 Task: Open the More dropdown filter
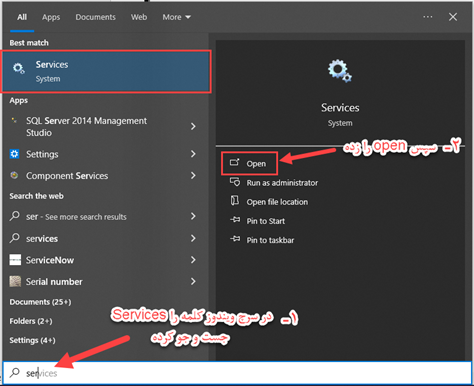(176, 17)
